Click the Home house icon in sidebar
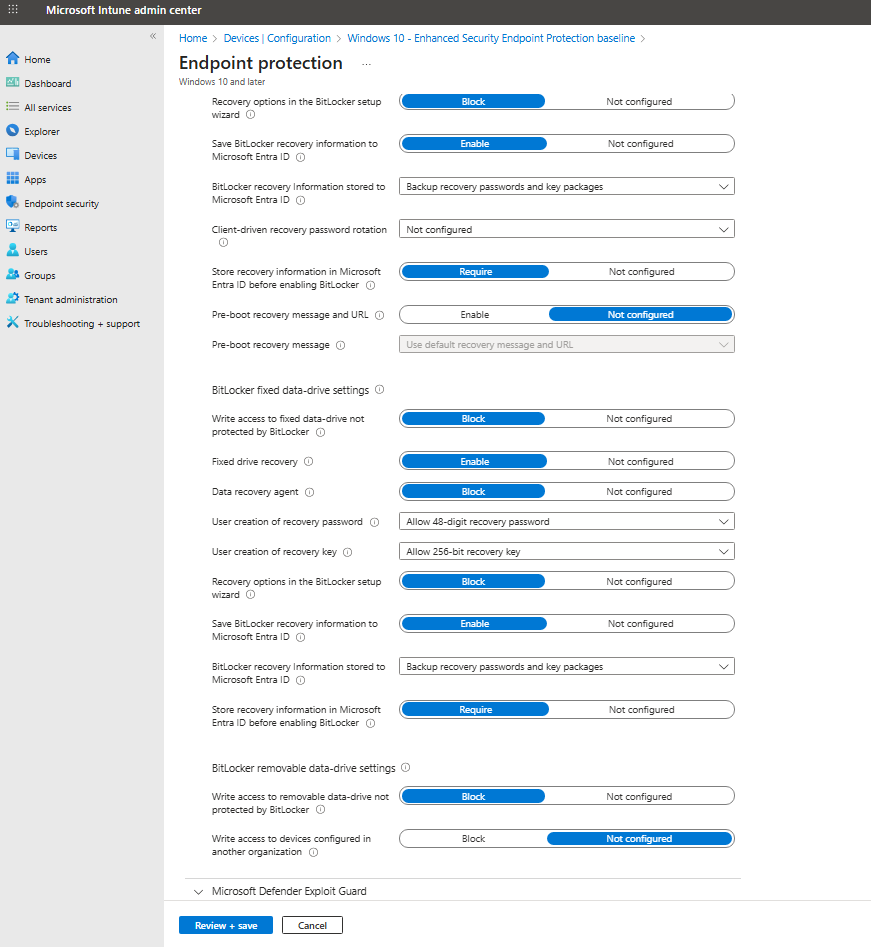Viewport: 871px width, 947px height. [13, 59]
